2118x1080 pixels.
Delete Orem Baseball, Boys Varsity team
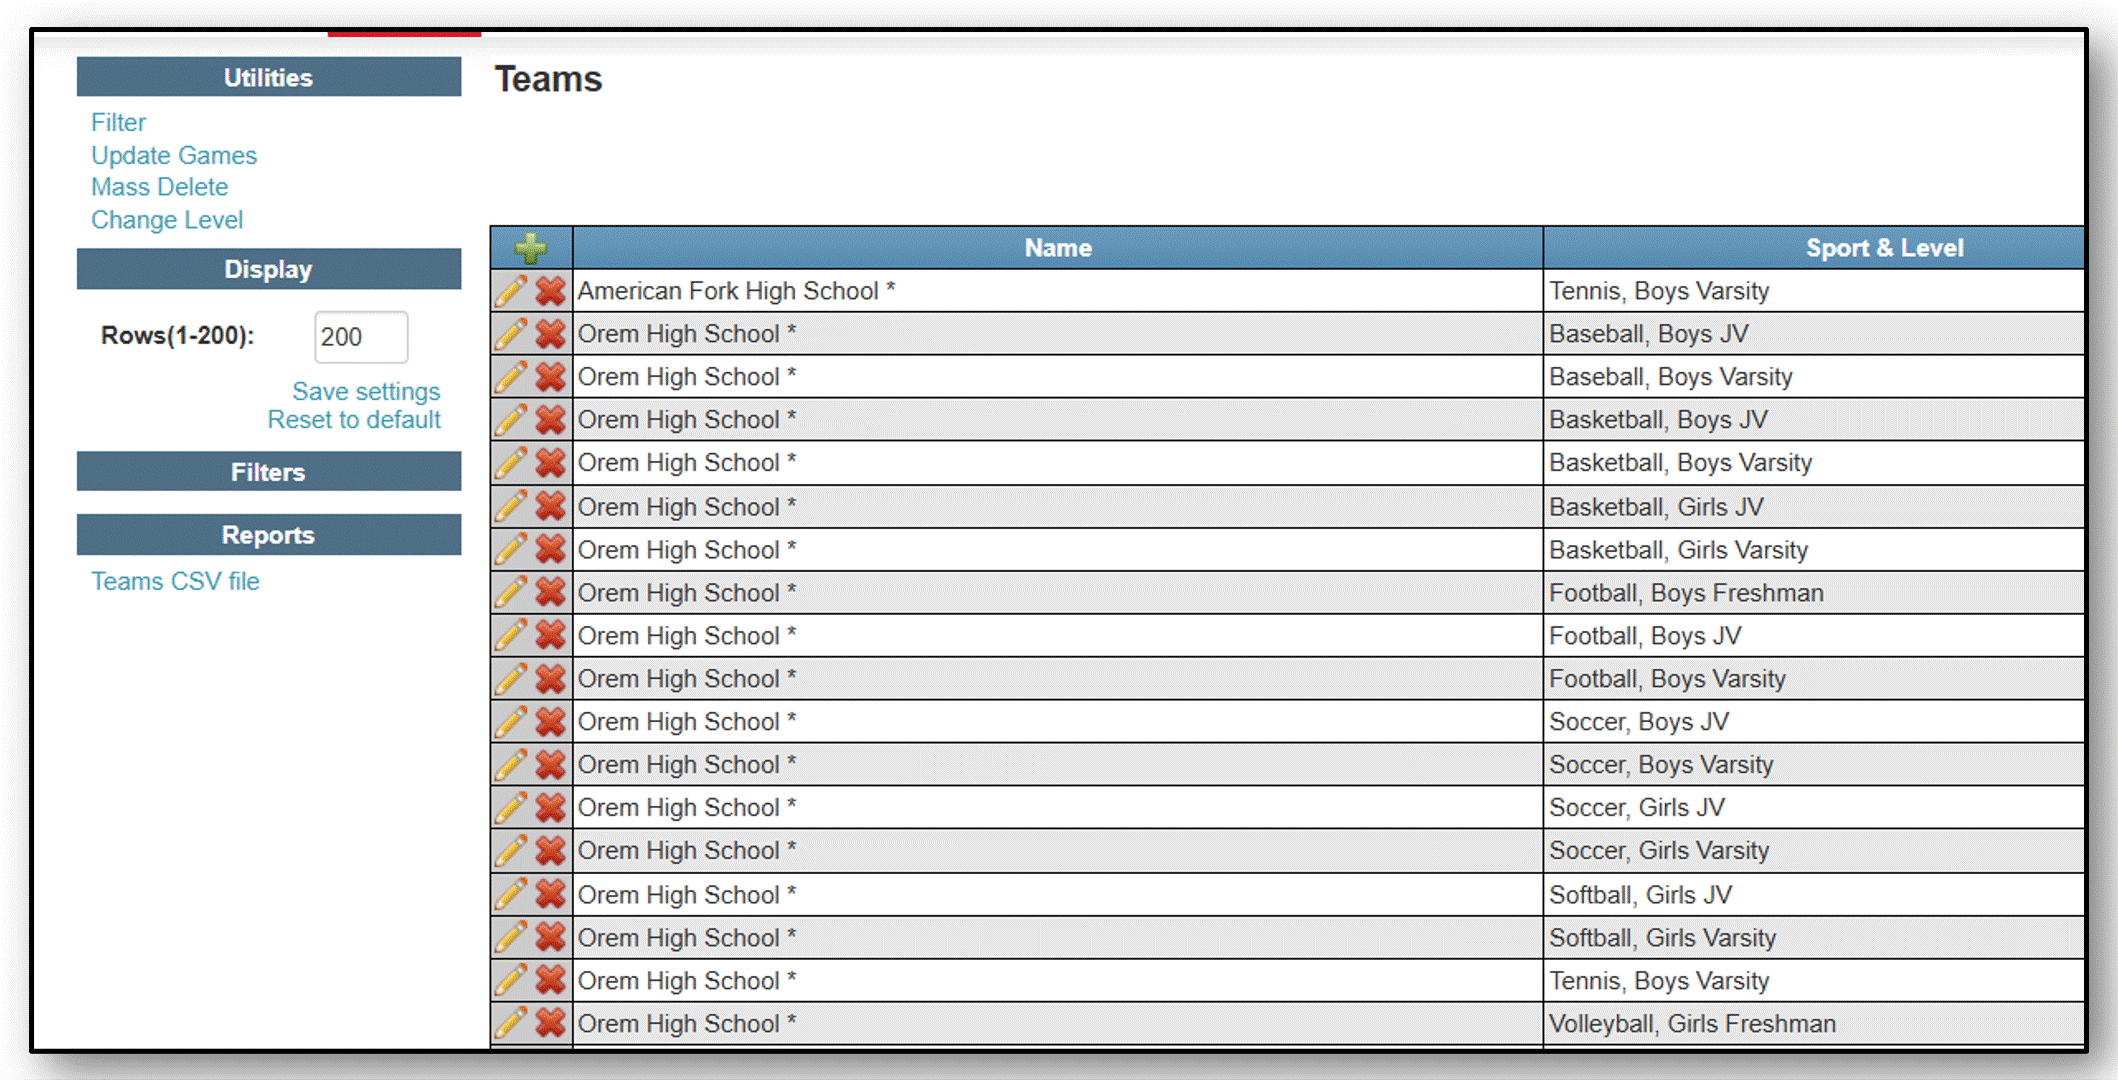click(x=550, y=377)
